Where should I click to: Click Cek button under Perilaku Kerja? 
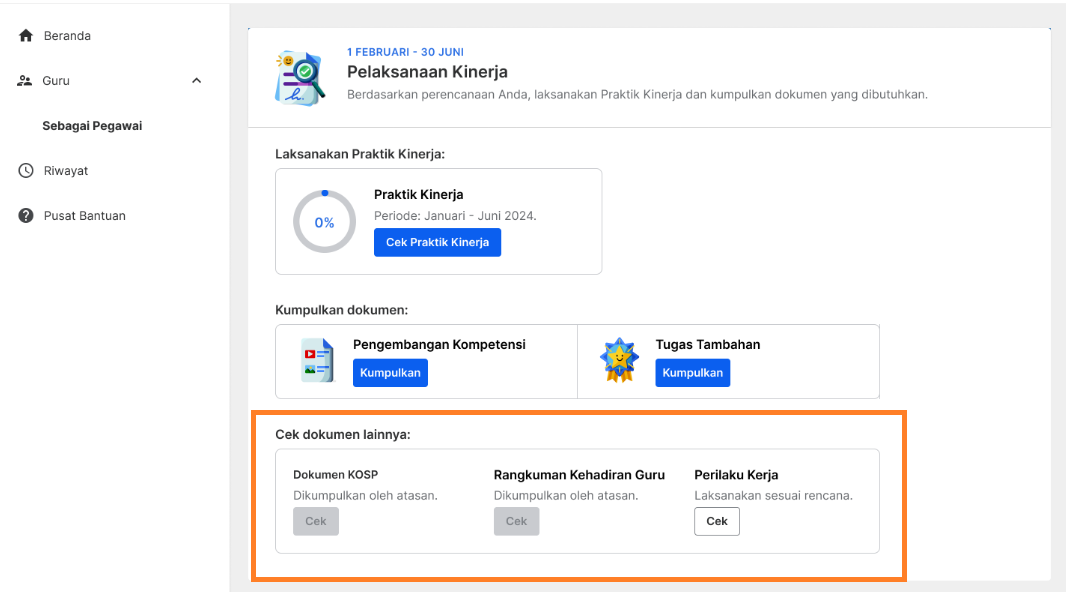click(717, 521)
